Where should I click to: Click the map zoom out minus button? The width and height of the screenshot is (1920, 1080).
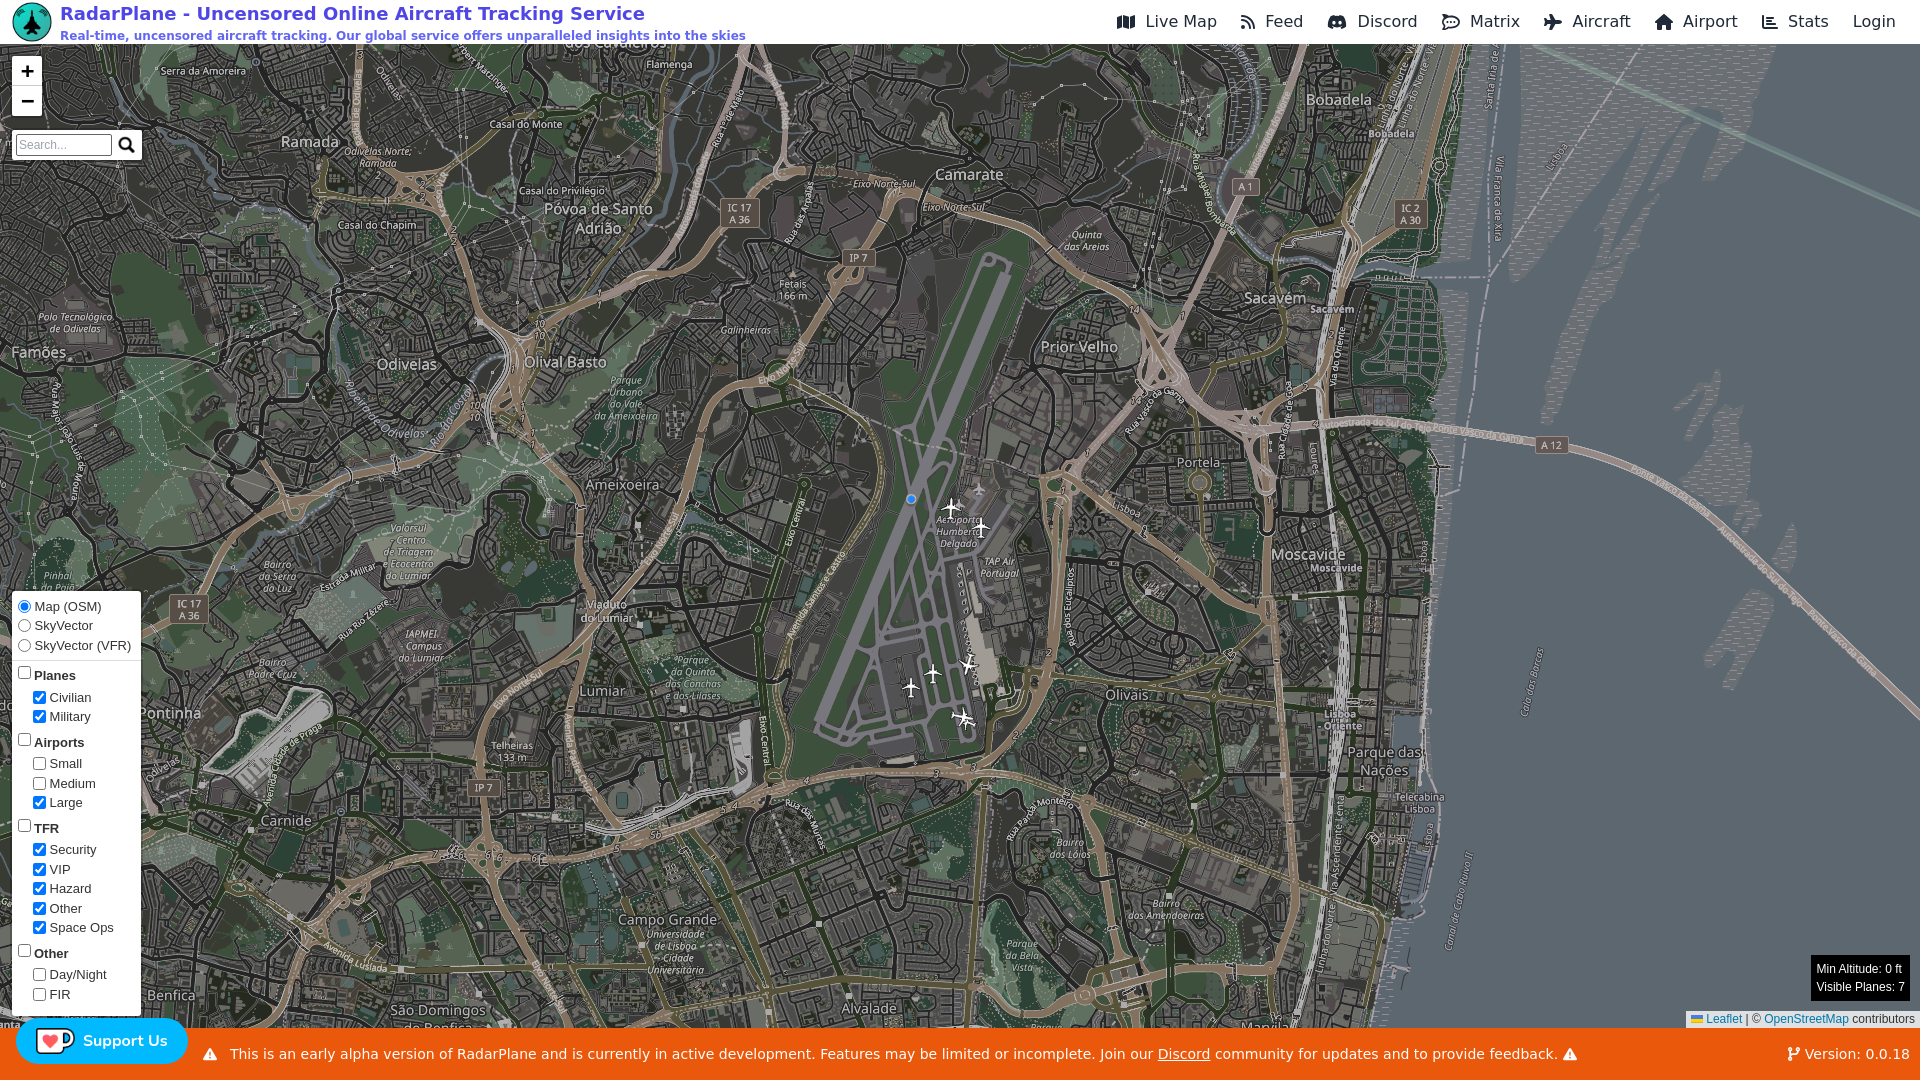coord(27,101)
